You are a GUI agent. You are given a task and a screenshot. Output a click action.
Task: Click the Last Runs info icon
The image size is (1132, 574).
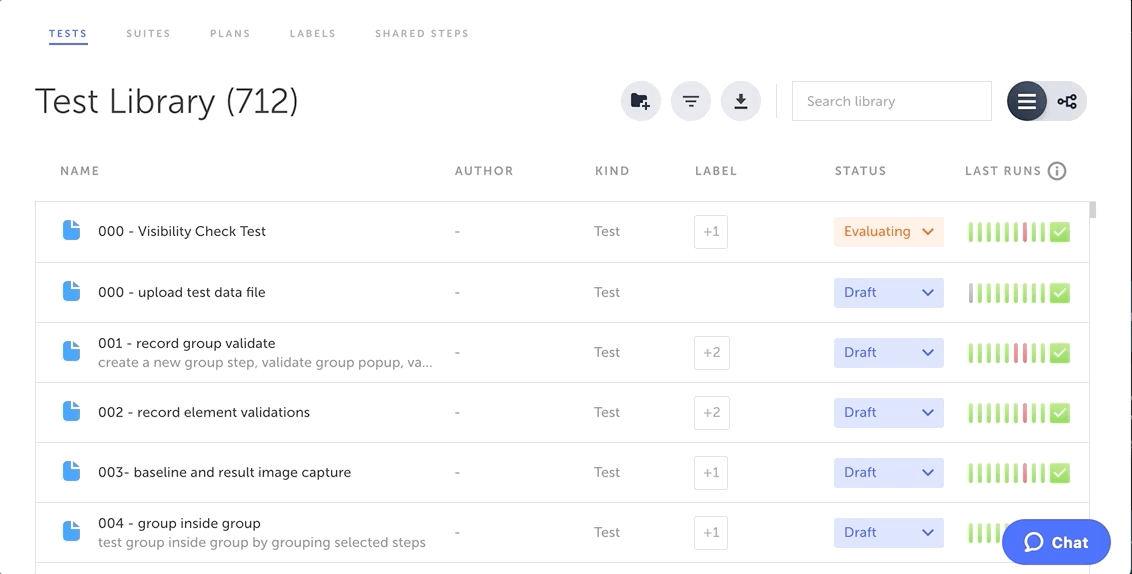coord(1056,171)
